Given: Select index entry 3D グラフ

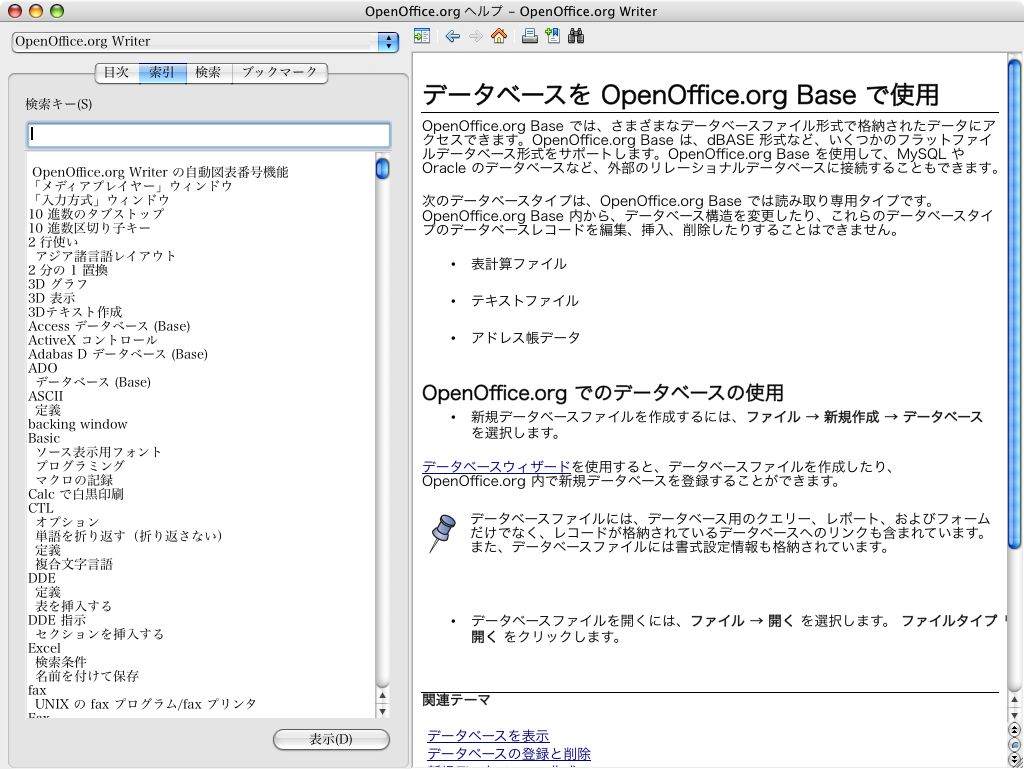Looking at the screenshot, I should [58, 284].
